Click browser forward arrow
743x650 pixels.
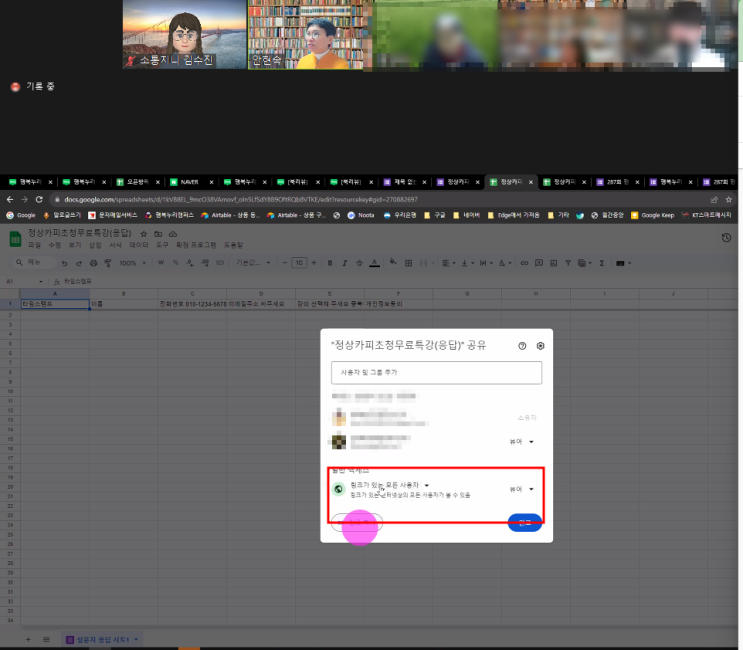25,199
